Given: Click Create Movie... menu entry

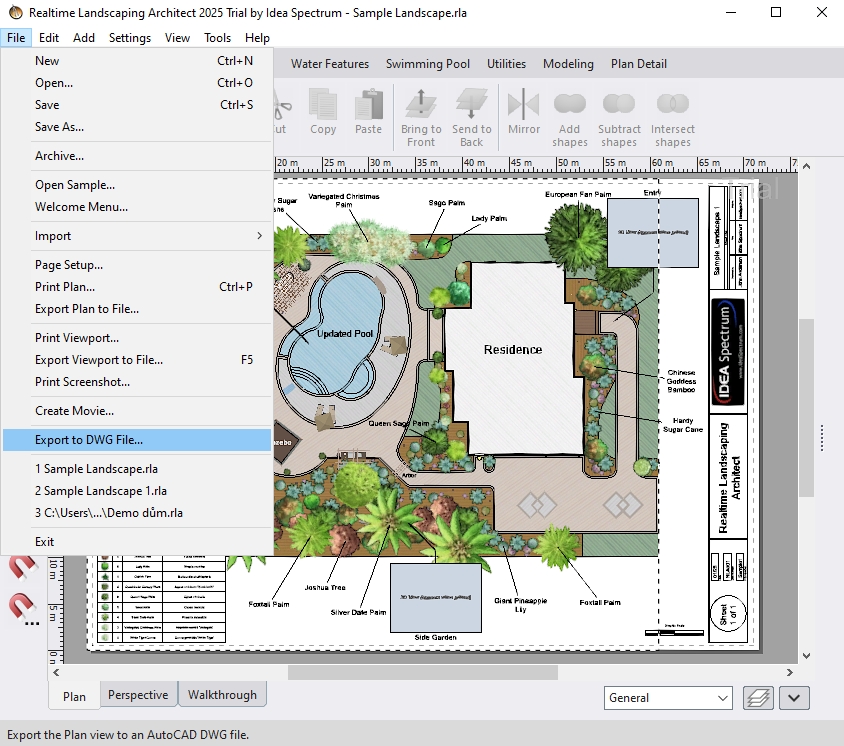Looking at the screenshot, I should click(x=137, y=411).
